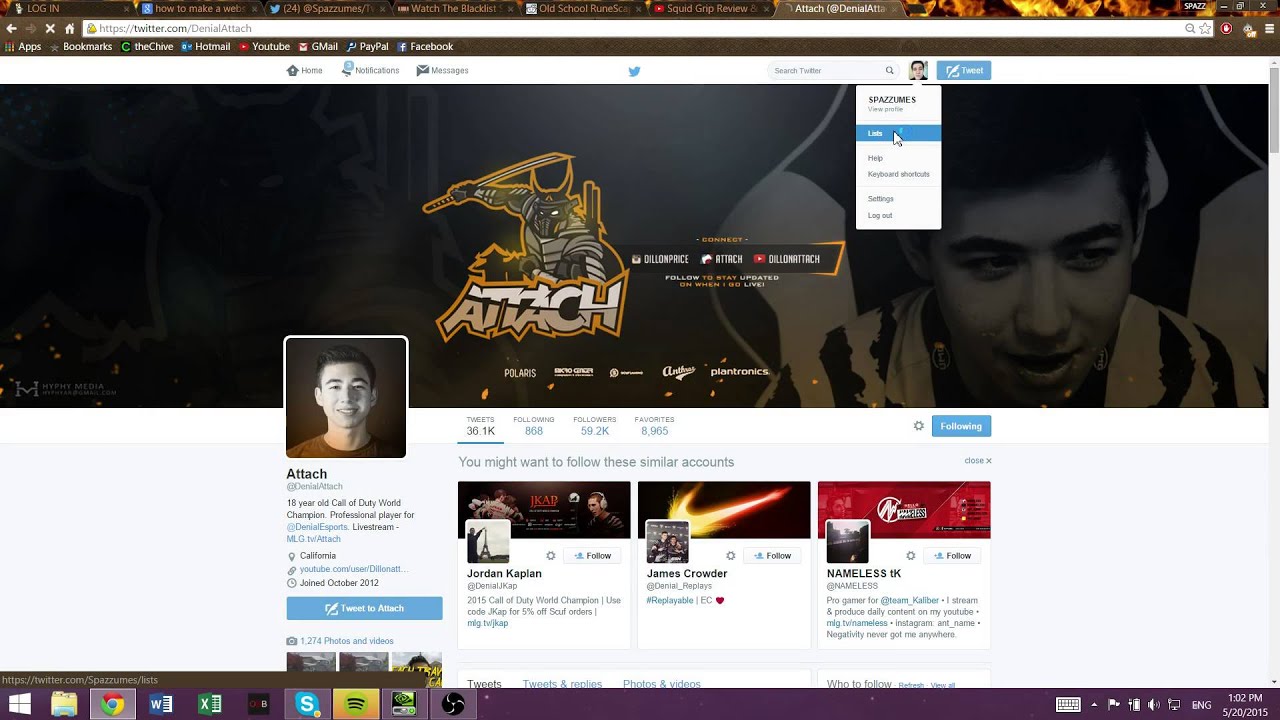
Task: Follow Jordan Kaplan
Action: tap(591, 556)
